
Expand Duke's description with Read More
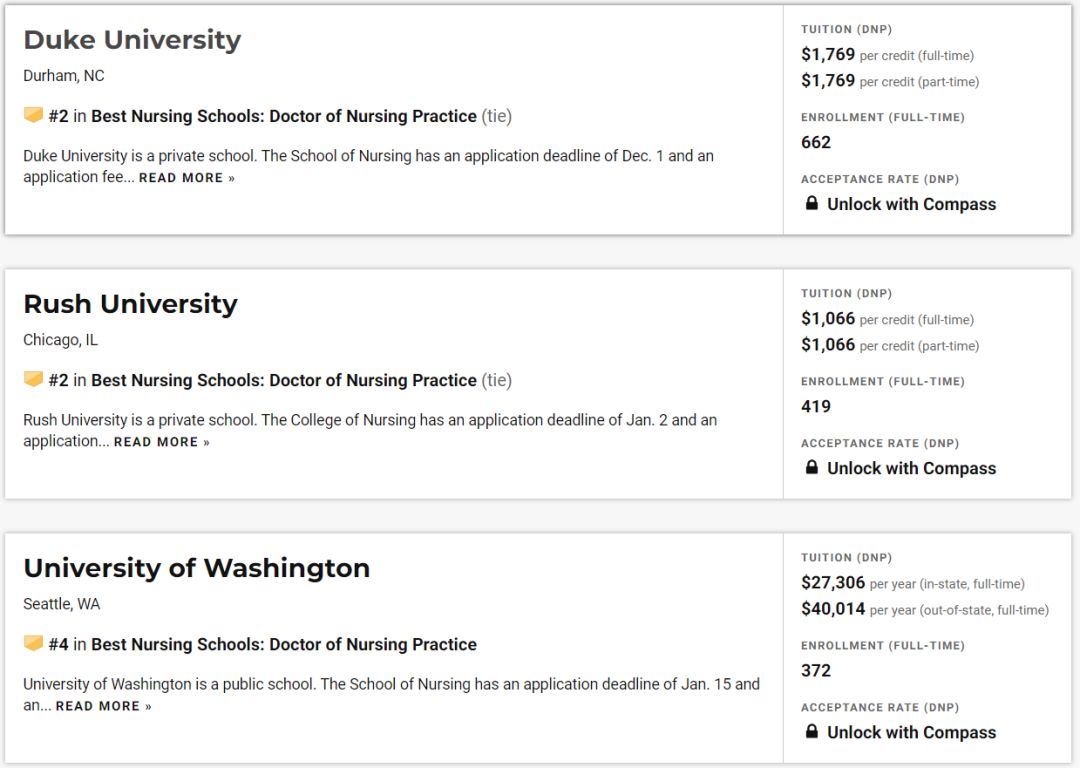tap(186, 178)
